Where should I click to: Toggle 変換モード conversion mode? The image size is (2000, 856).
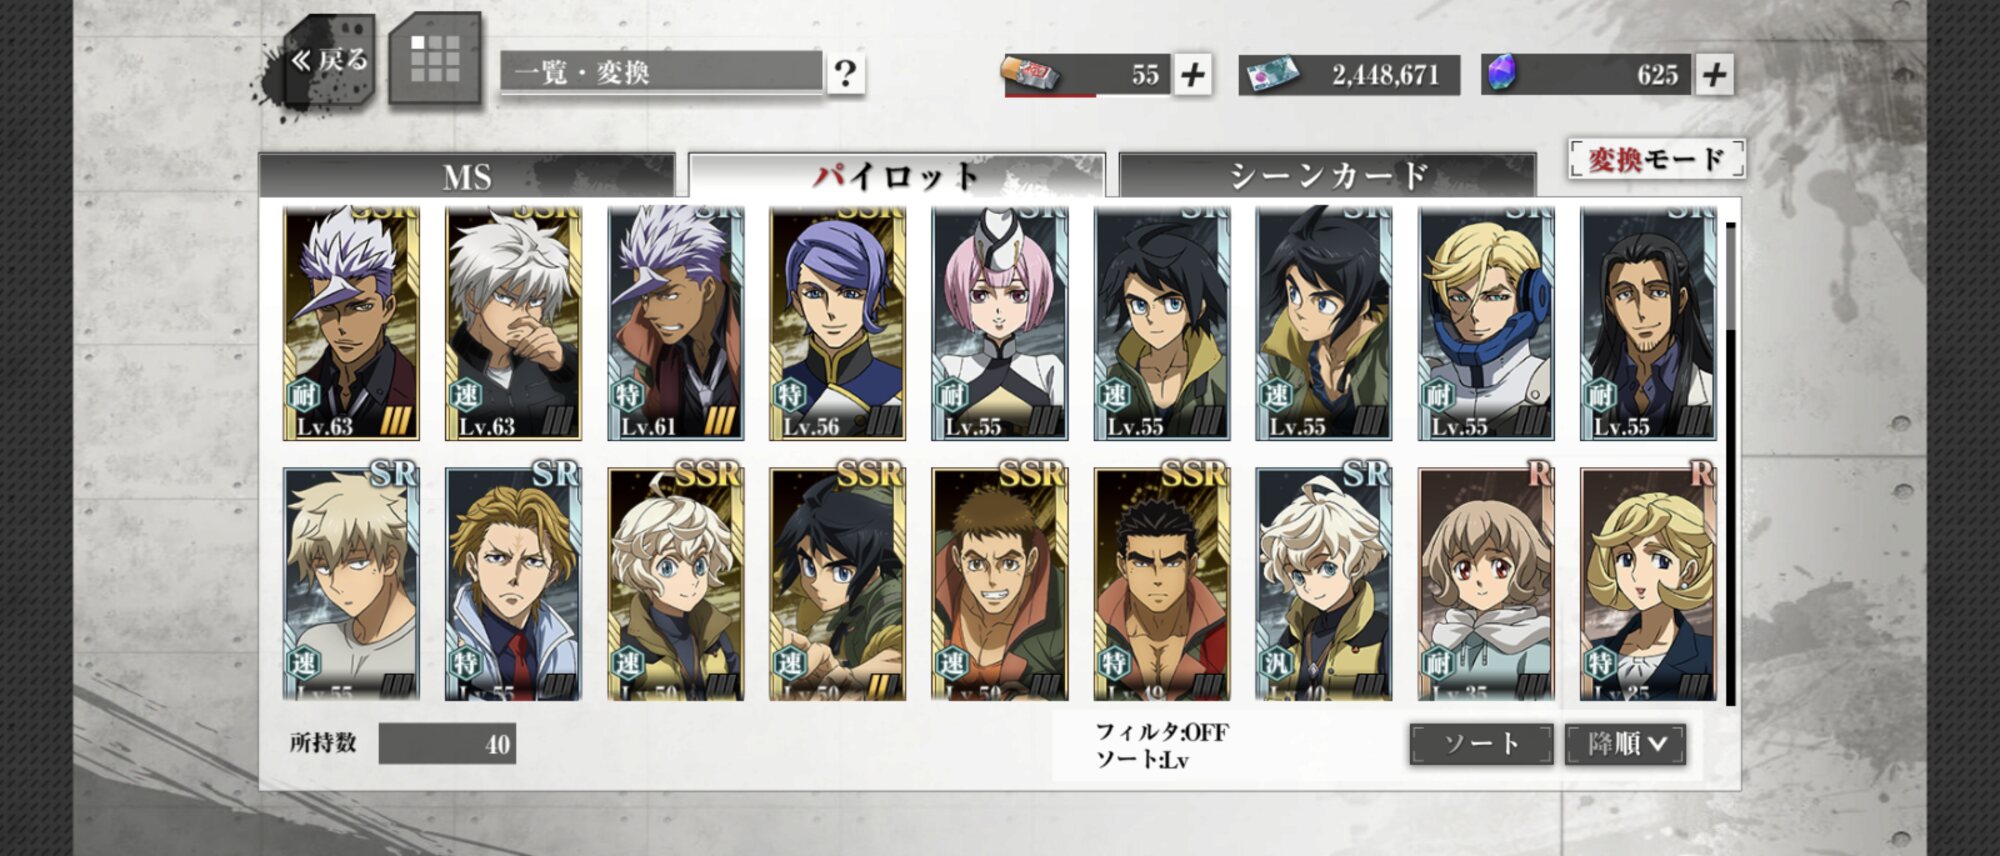pyautogui.click(x=1656, y=159)
